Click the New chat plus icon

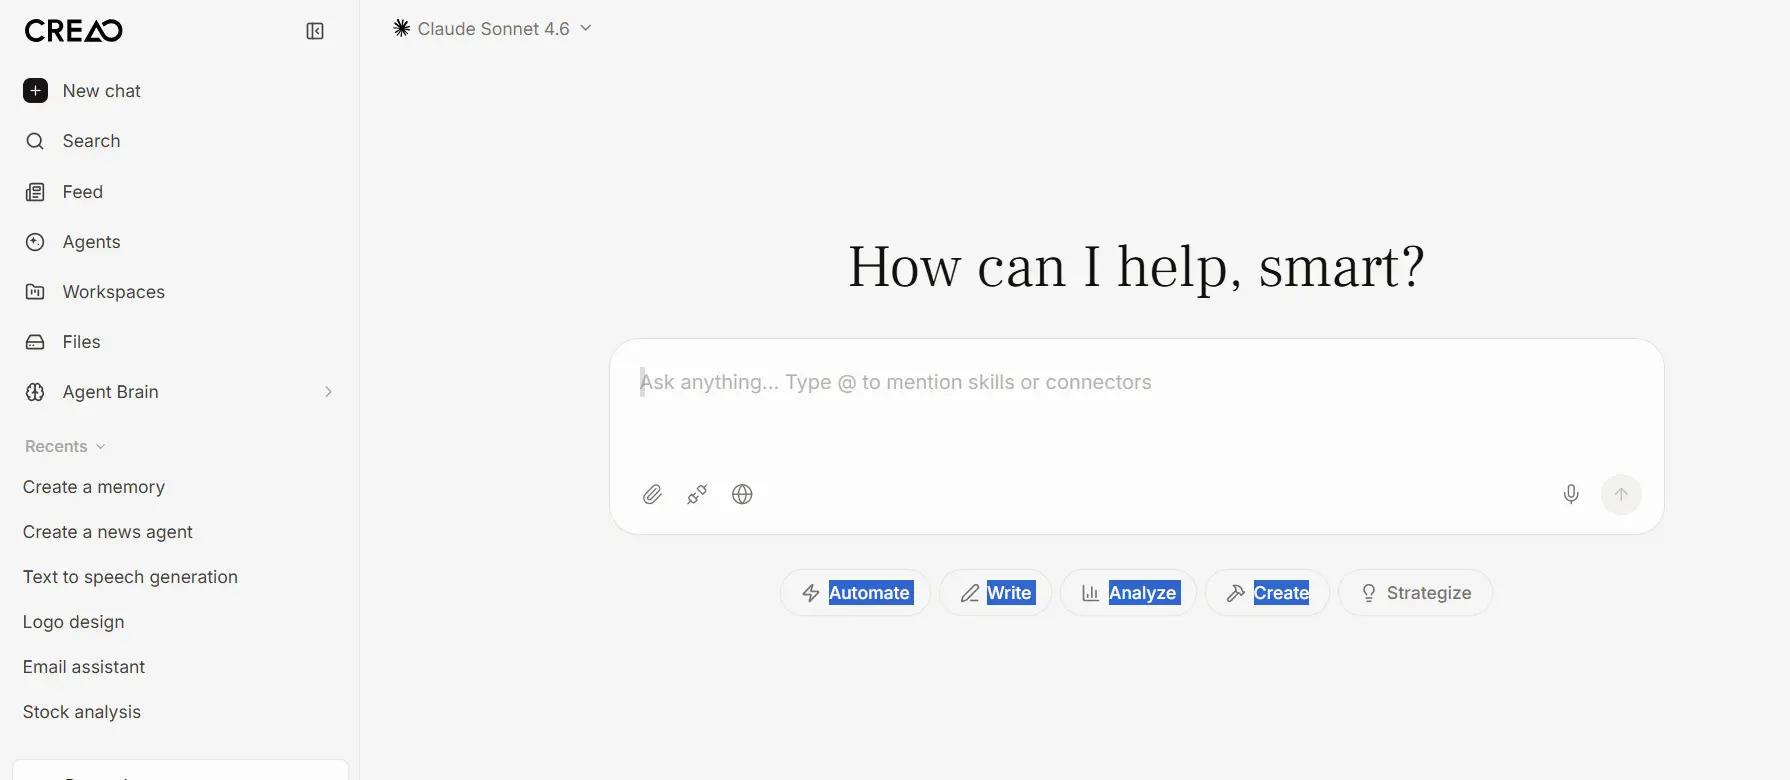click(x=35, y=91)
